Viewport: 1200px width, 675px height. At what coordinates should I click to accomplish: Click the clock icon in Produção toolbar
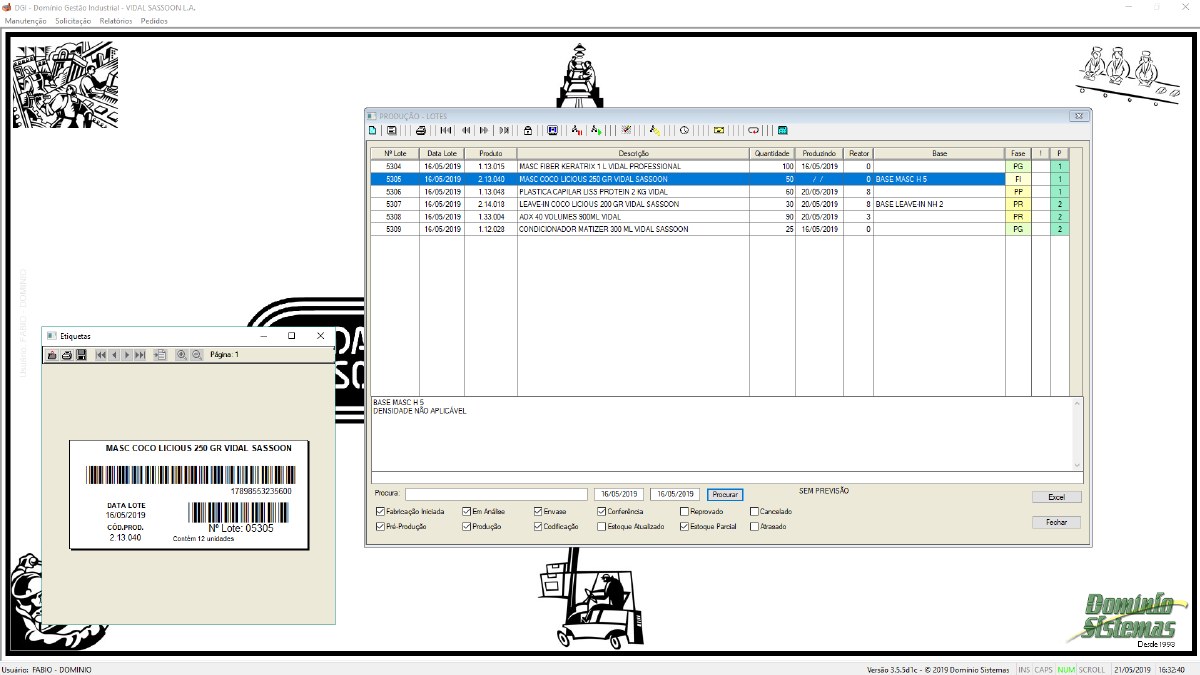(x=684, y=130)
